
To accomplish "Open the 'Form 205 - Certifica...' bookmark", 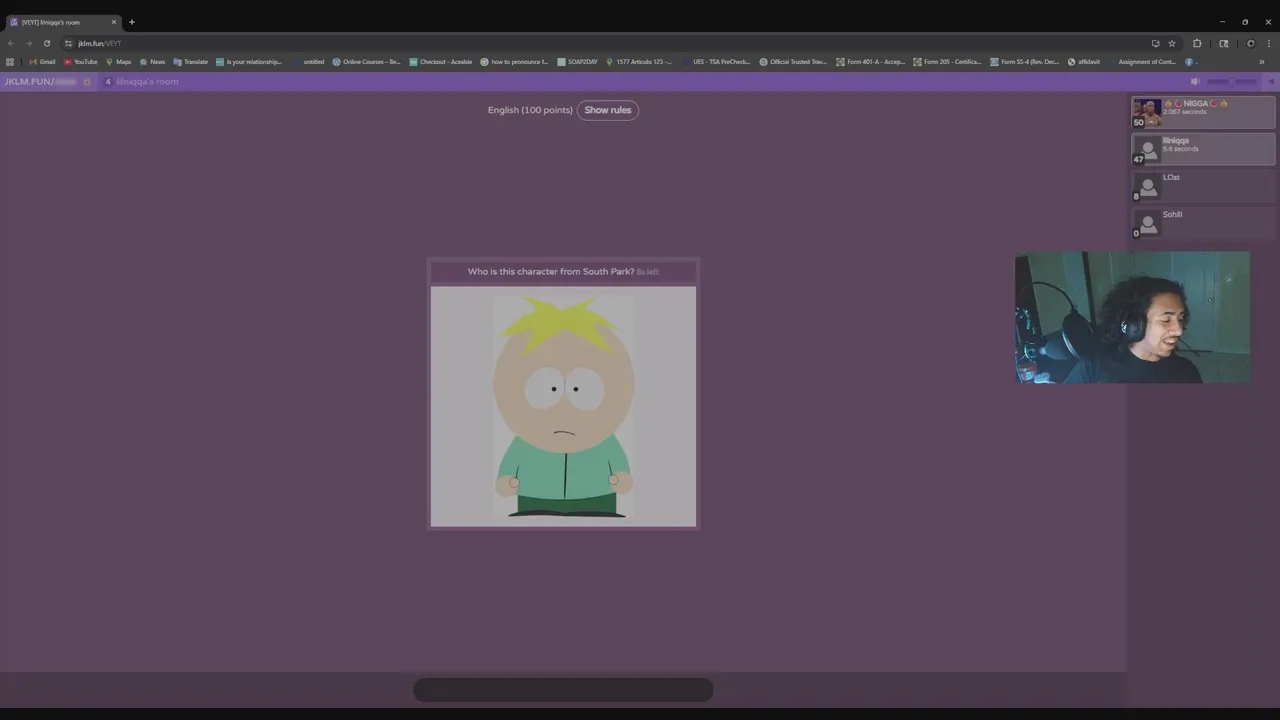I will point(947,62).
